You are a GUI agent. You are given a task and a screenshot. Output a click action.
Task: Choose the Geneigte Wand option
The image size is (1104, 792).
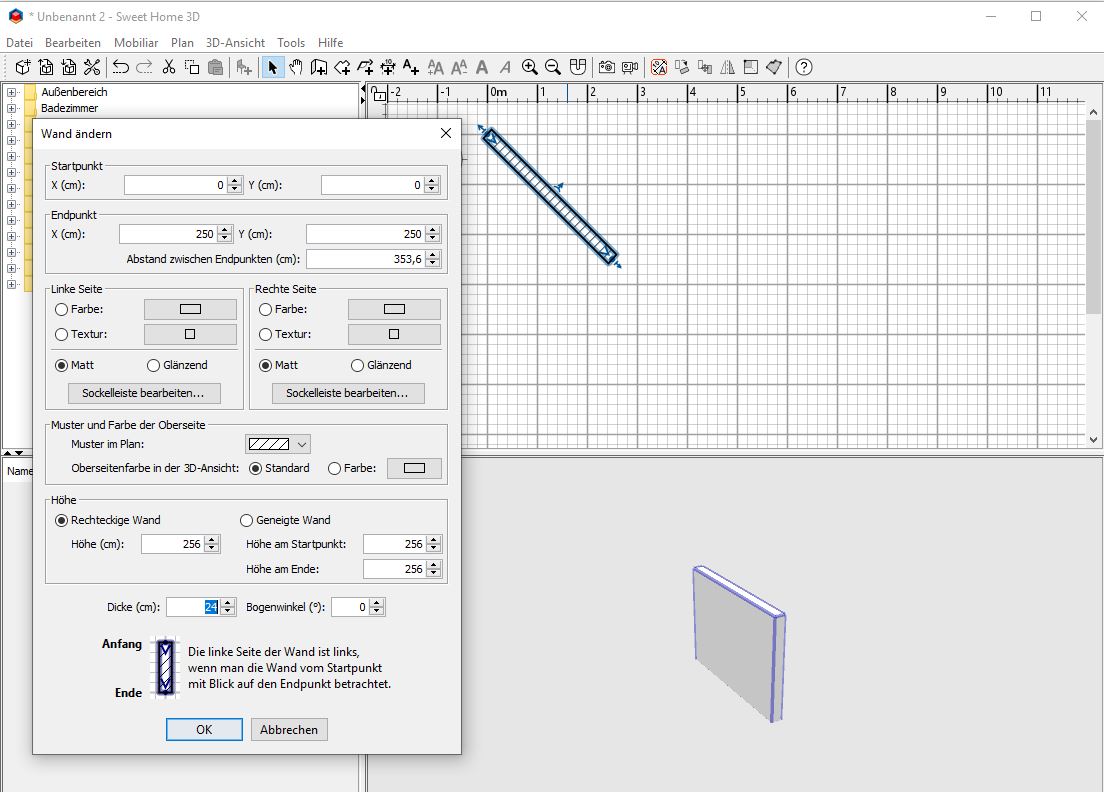[x=285, y=520]
